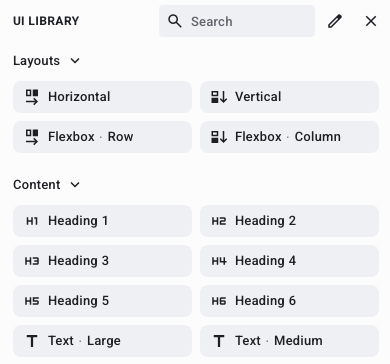The width and height of the screenshot is (390, 364).
Task: Pick the Heading 3 label
Action: pos(78,261)
